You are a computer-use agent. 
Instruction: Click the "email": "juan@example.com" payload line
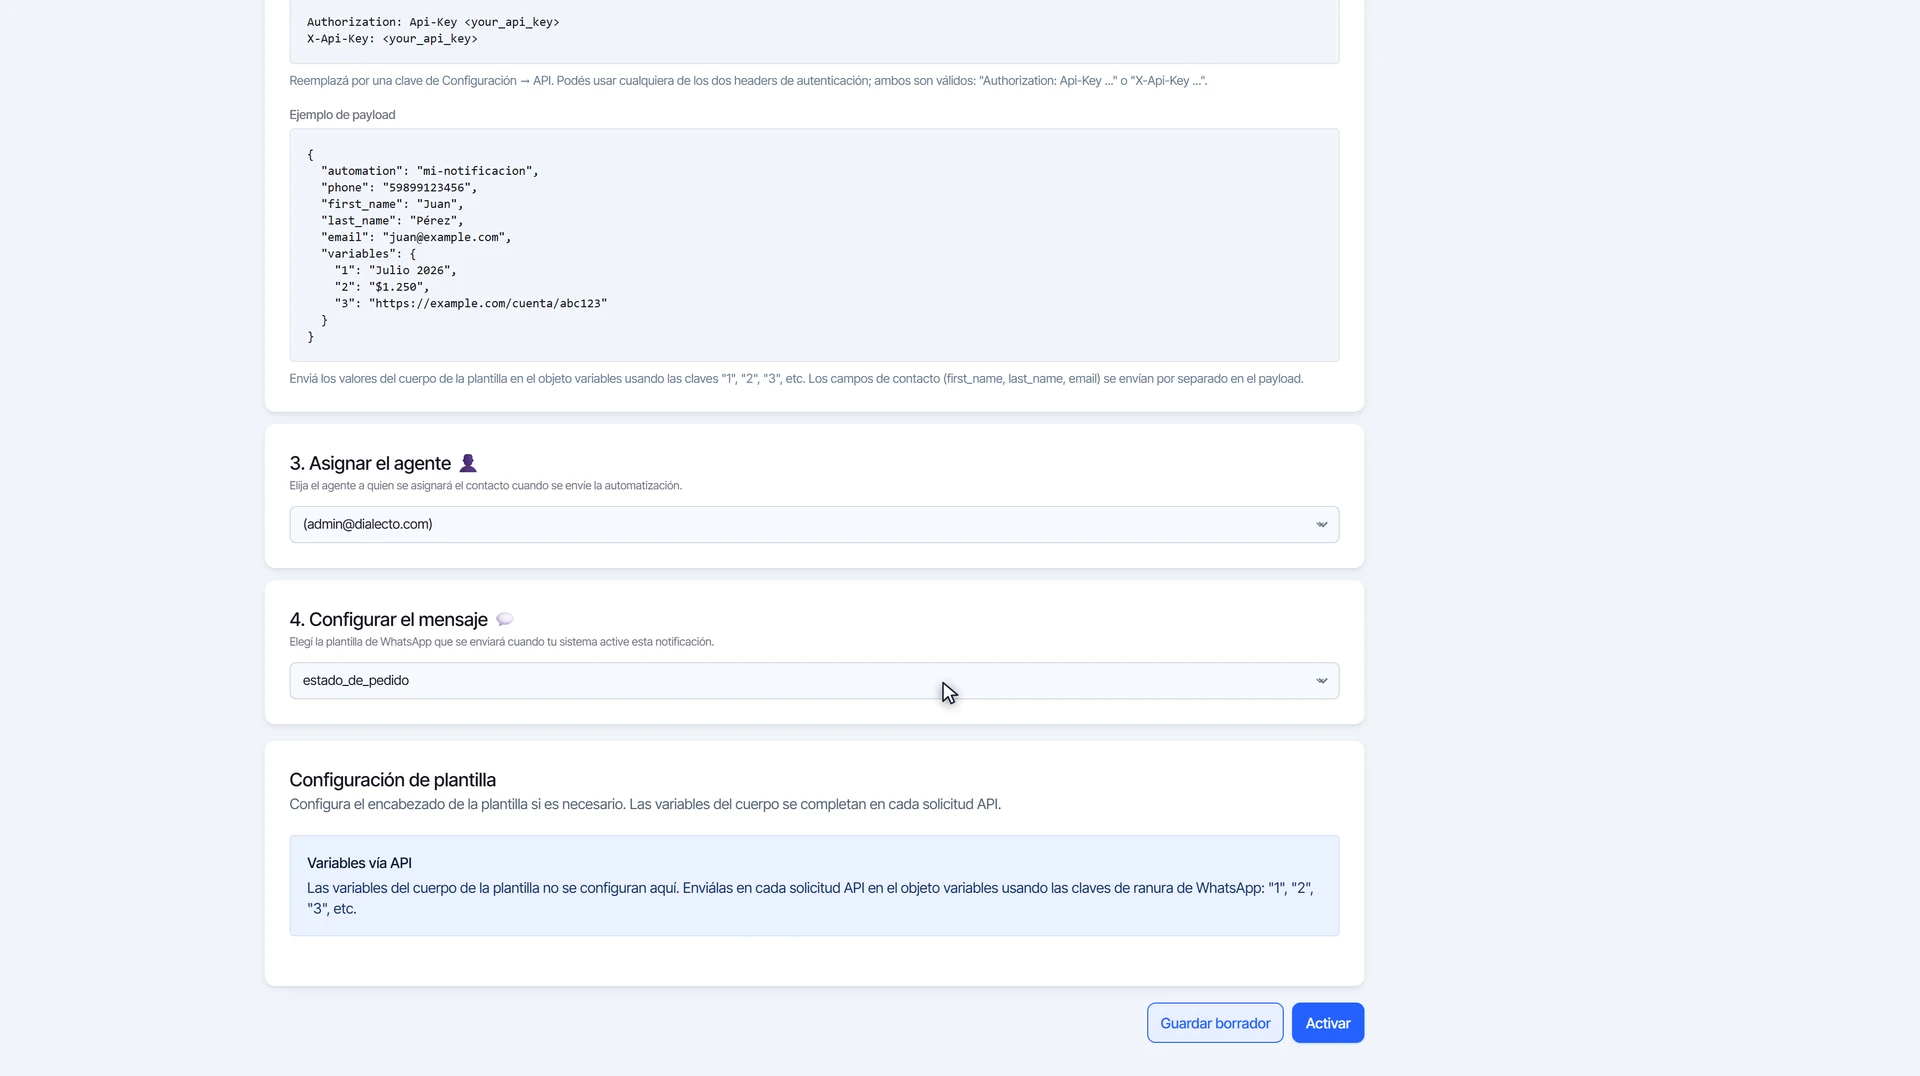click(416, 237)
